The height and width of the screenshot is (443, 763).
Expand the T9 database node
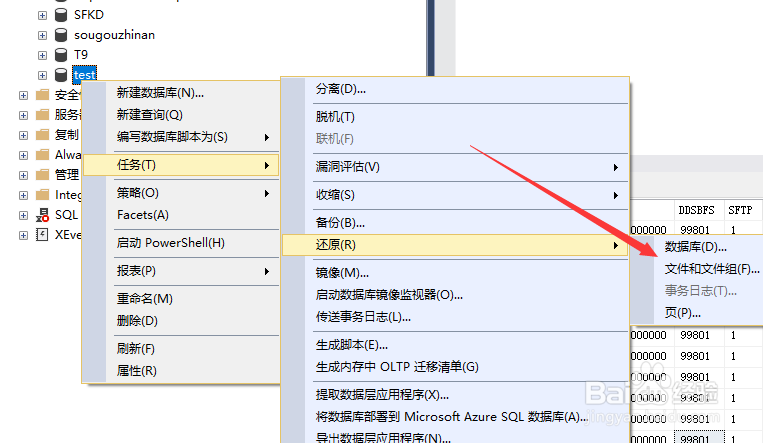click(42, 55)
